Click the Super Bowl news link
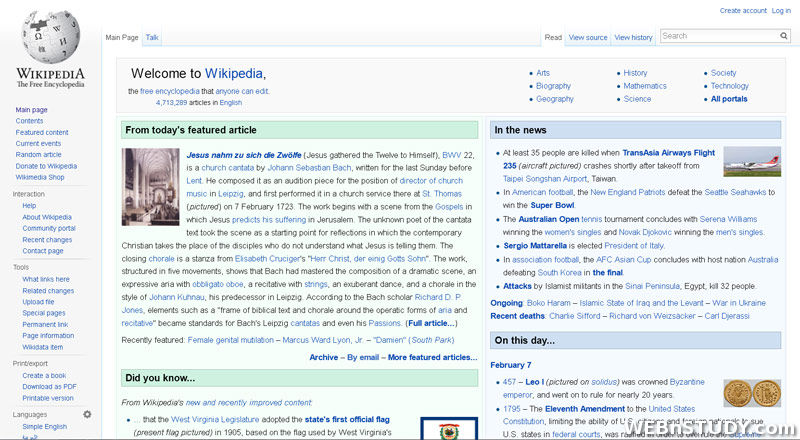Viewport: 800px width, 440px height. 552,205
